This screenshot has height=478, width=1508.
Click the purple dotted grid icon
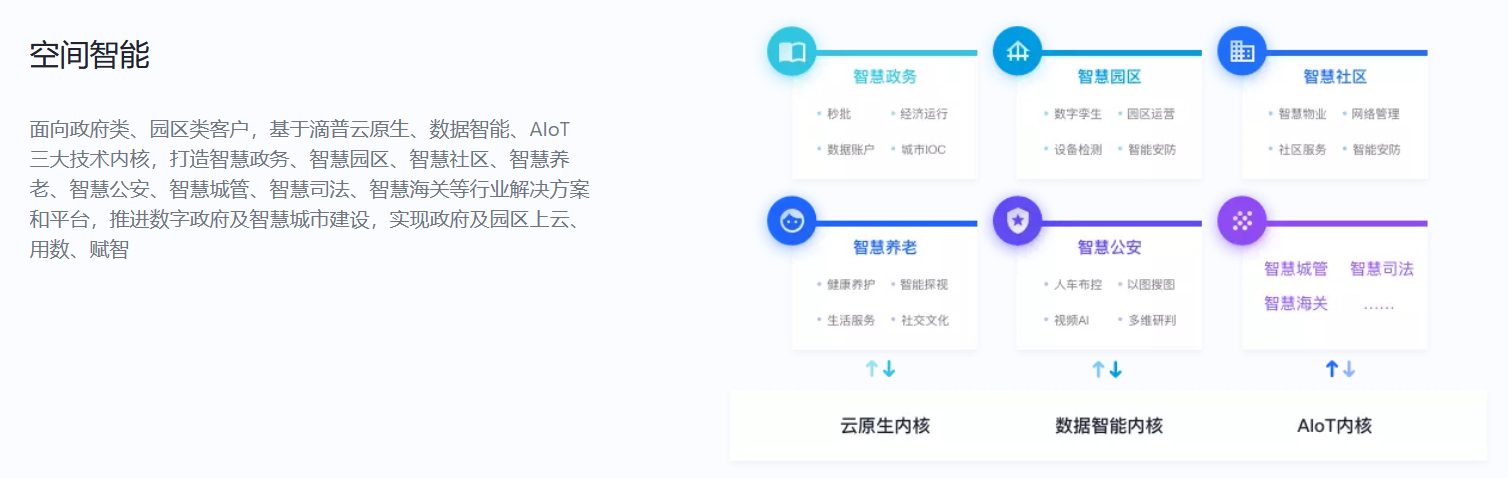pyautogui.click(x=1242, y=222)
